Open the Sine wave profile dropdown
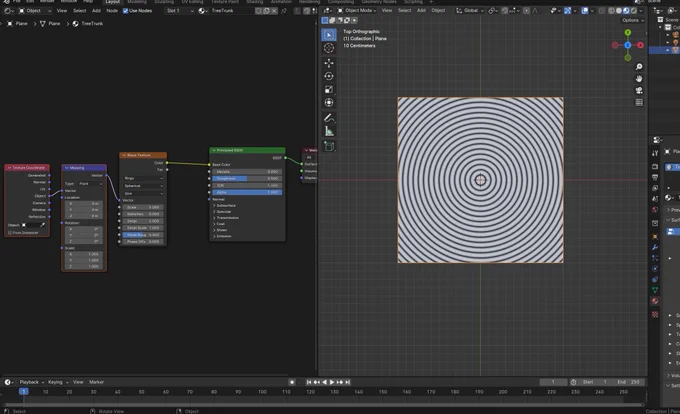Screen dimensions: 680x414 144,193
